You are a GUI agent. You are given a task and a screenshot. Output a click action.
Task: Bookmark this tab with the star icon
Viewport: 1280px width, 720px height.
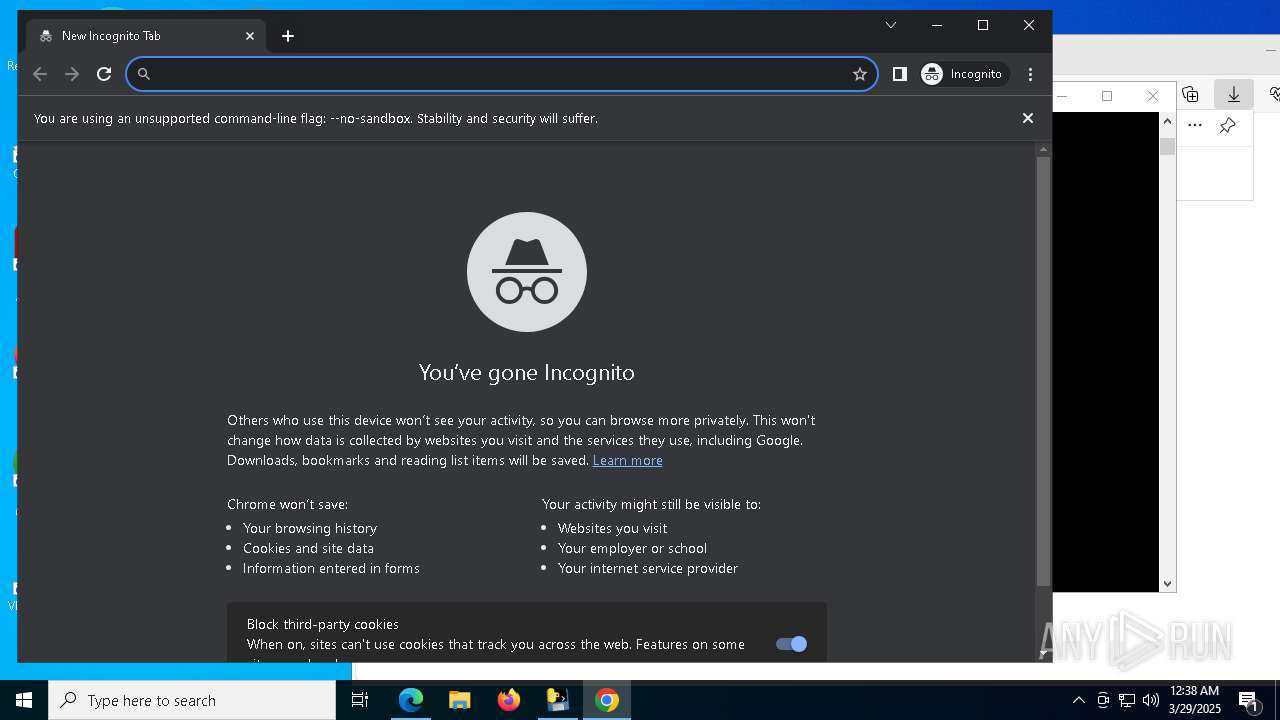[x=859, y=74]
